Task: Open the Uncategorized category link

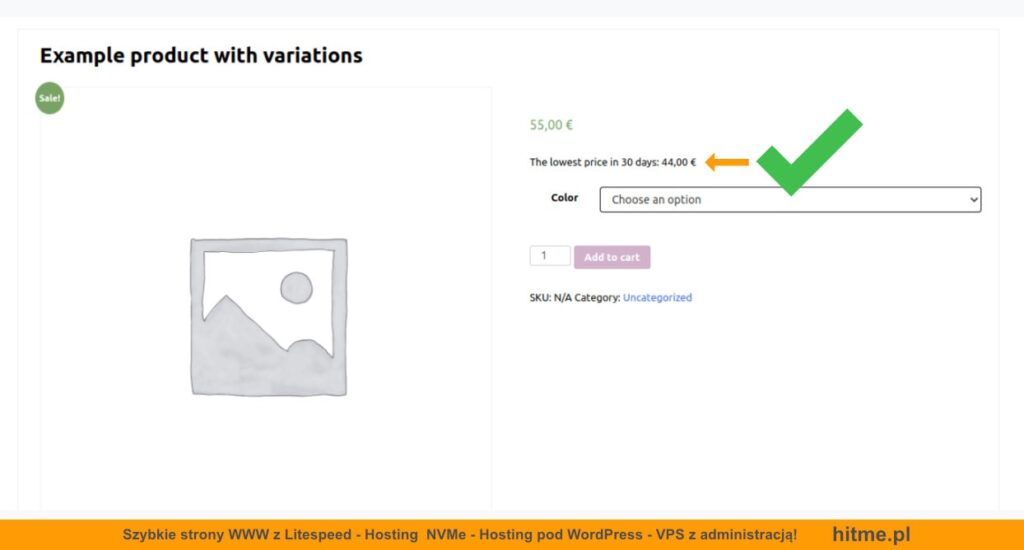Action: pyautogui.click(x=657, y=298)
